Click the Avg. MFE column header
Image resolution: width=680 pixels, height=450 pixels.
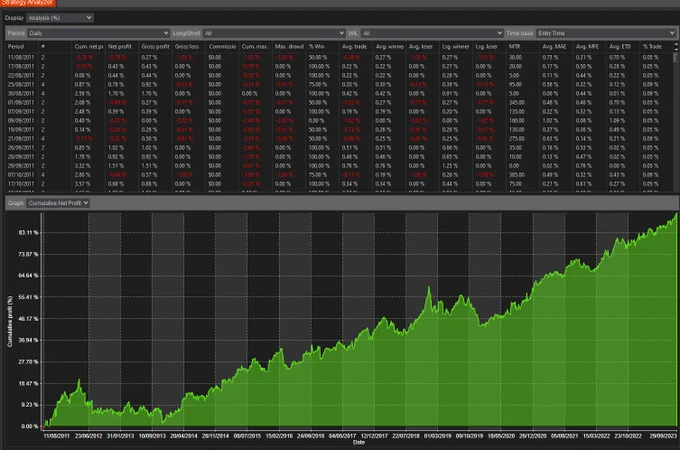click(x=589, y=46)
